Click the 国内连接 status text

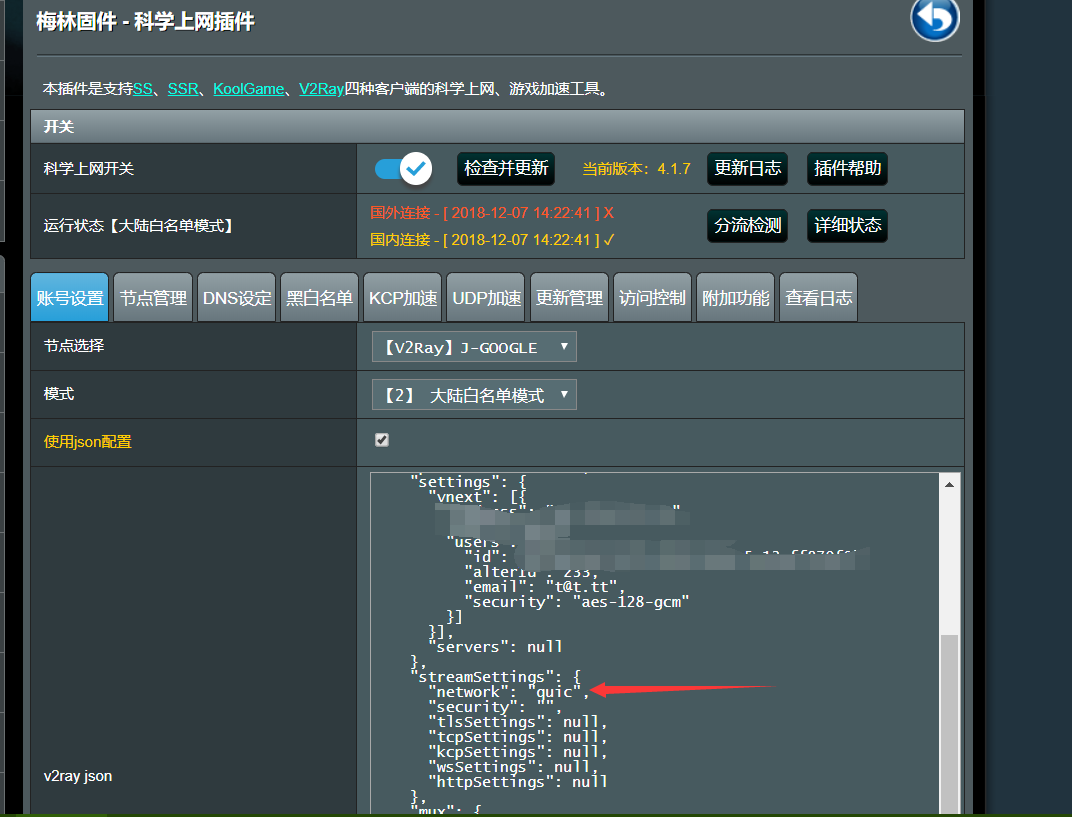point(492,240)
